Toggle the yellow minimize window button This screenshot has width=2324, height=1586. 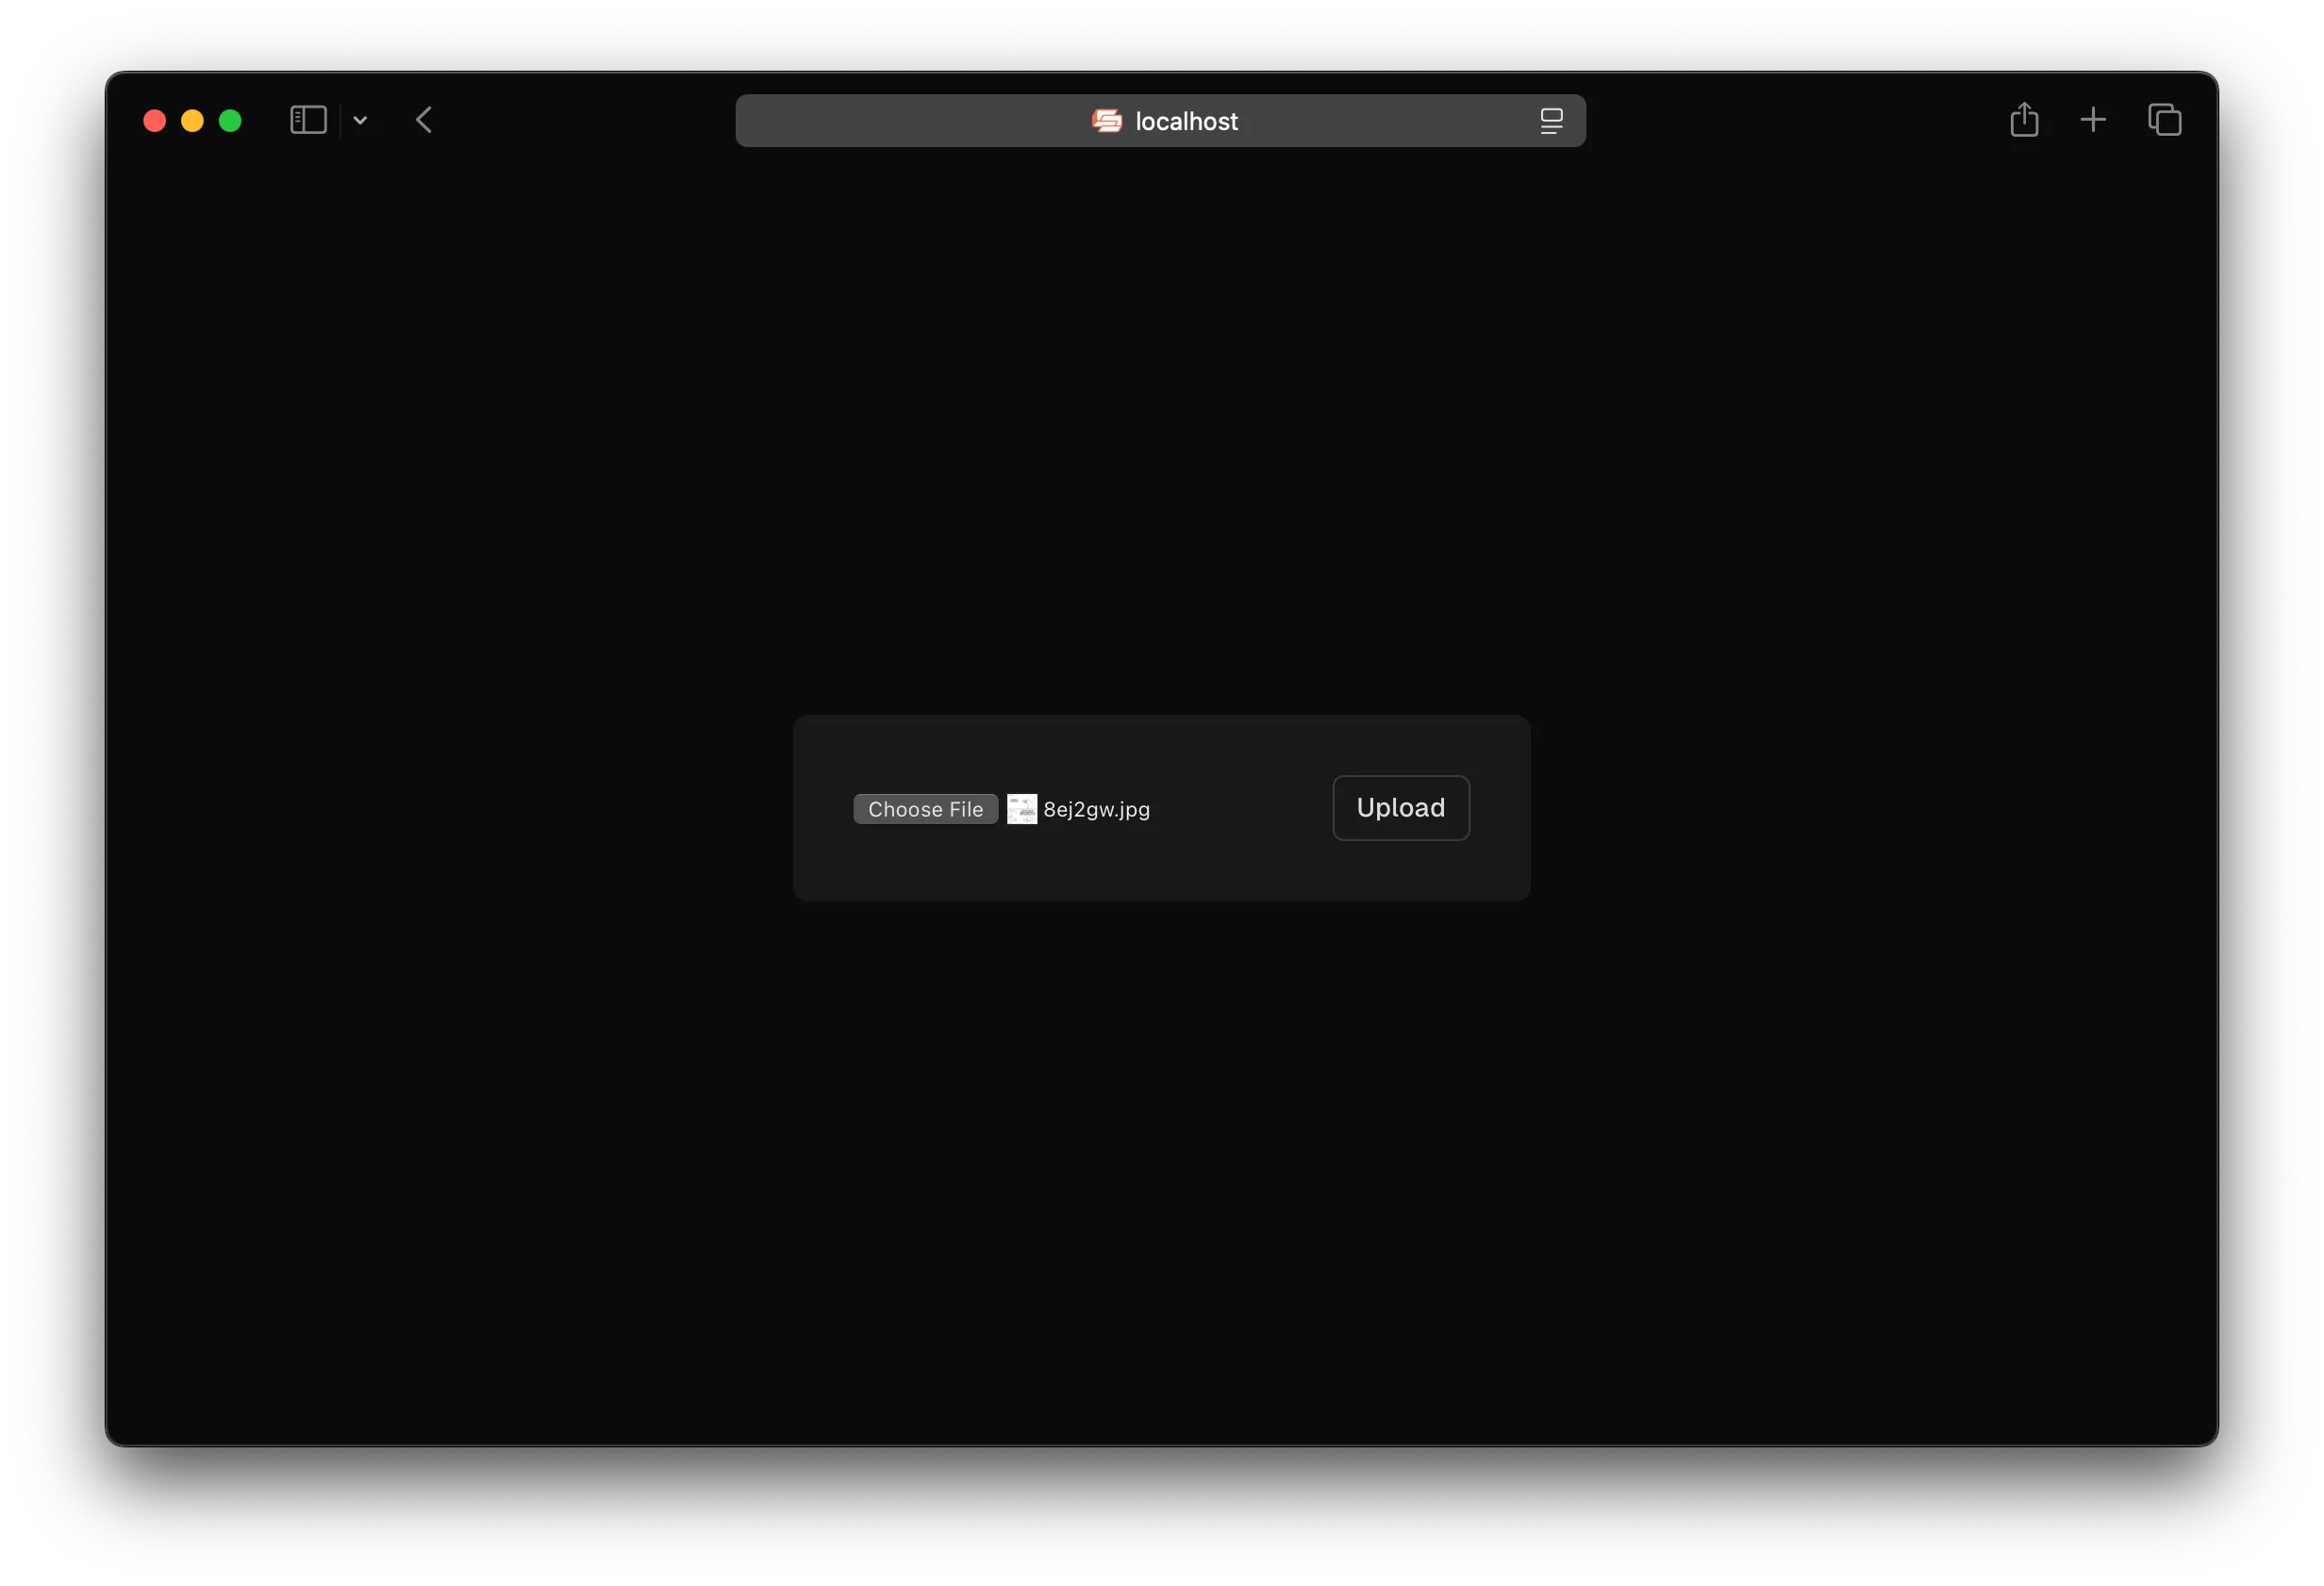click(x=191, y=118)
